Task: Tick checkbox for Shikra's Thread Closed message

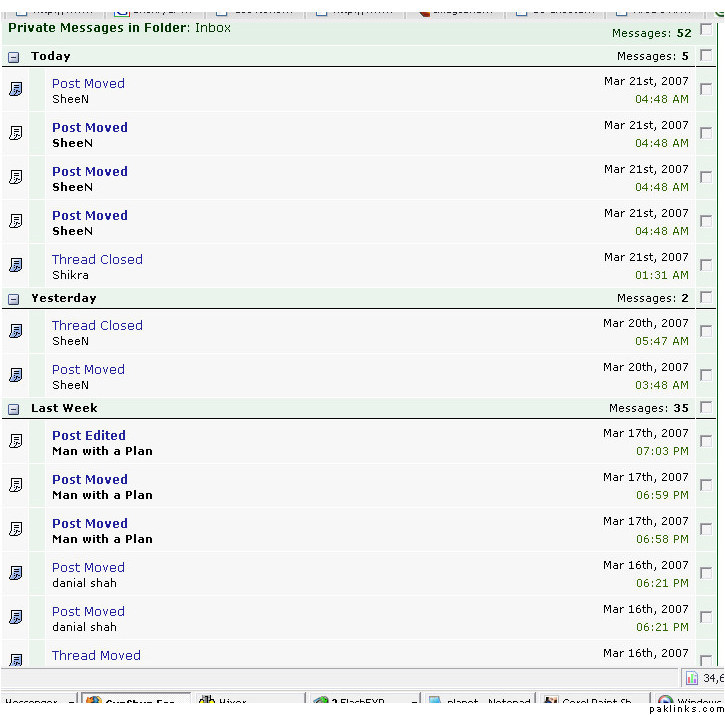Action: tap(706, 265)
